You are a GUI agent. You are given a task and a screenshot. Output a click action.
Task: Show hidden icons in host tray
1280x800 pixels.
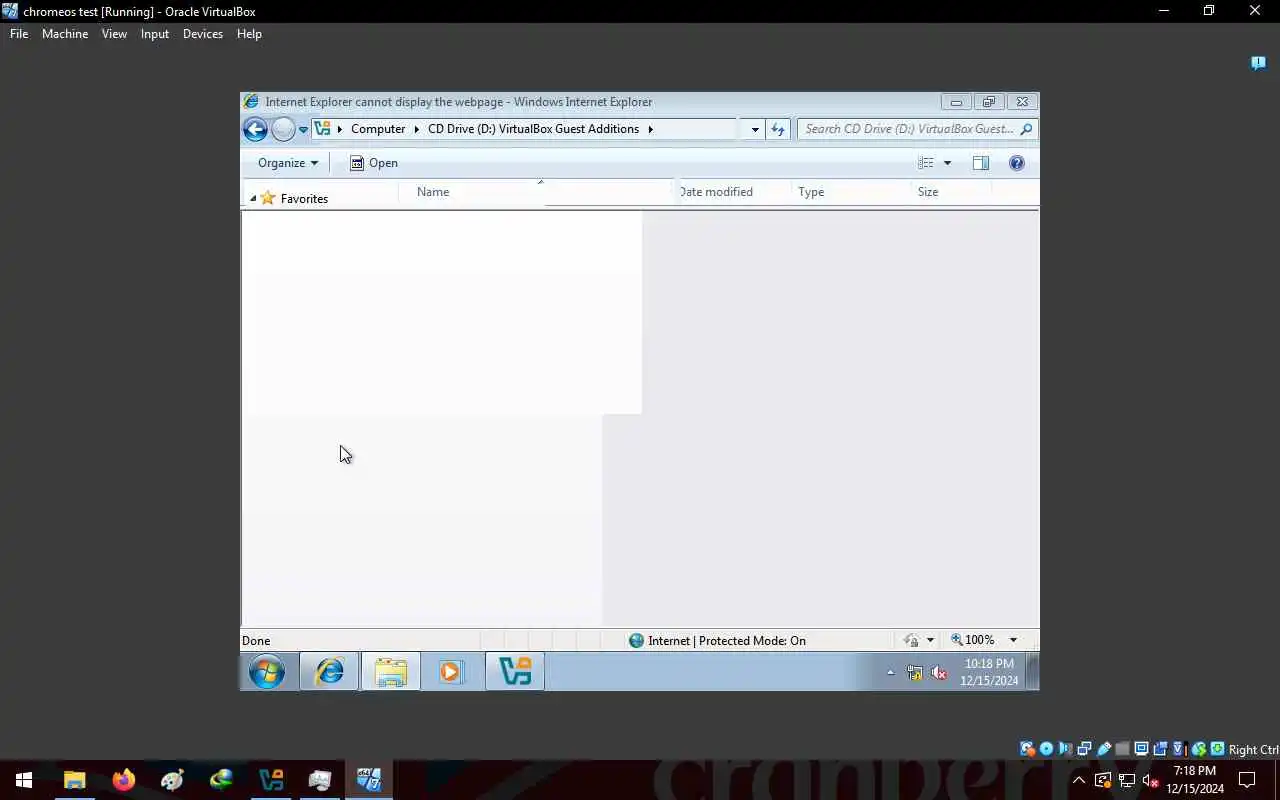(x=1079, y=780)
